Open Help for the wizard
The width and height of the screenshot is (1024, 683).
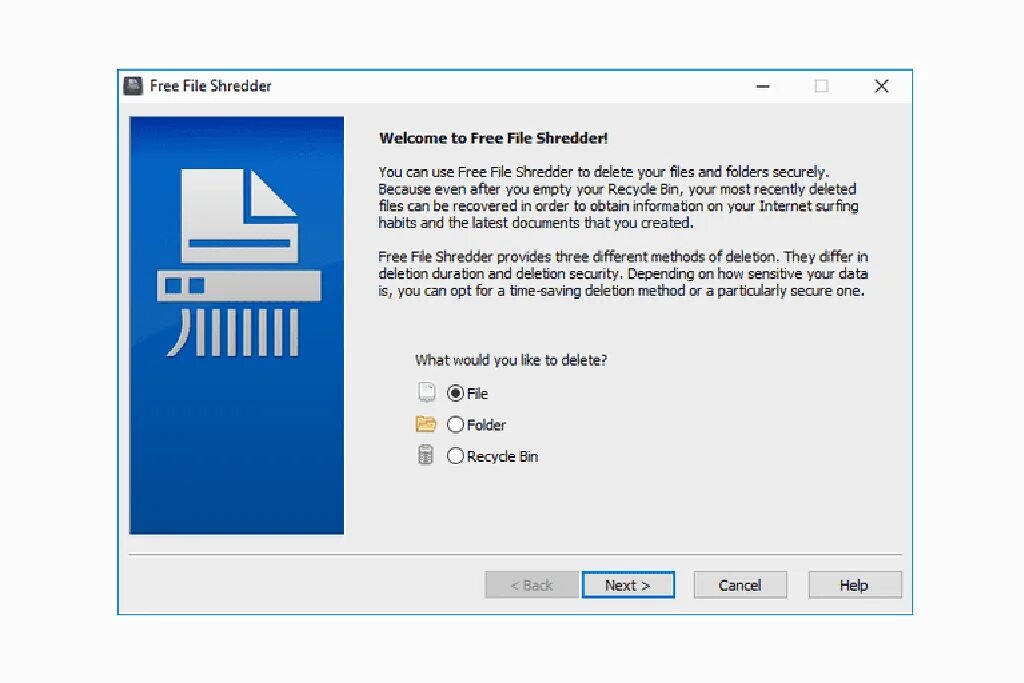tap(855, 585)
